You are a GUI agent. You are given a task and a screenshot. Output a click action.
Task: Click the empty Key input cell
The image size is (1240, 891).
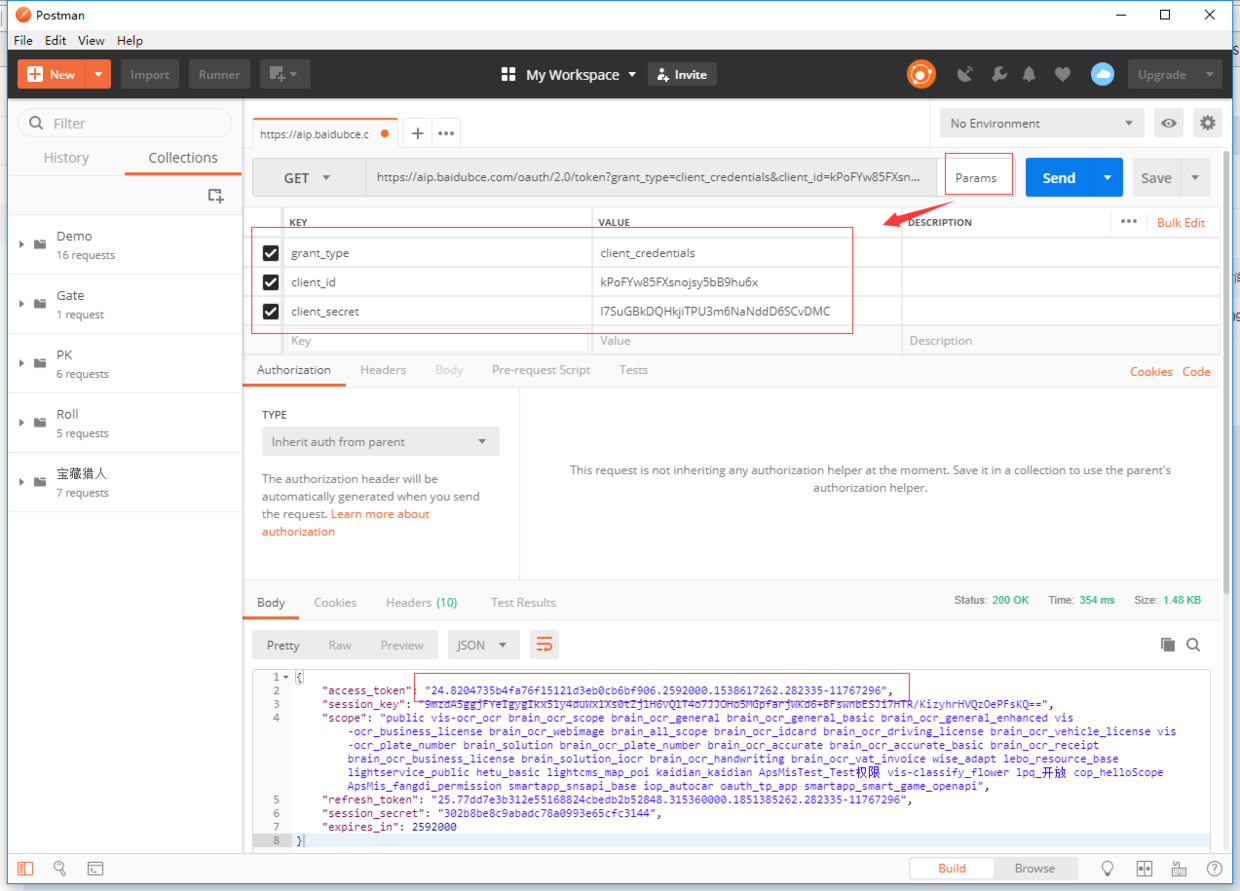pyautogui.click(x=438, y=341)
